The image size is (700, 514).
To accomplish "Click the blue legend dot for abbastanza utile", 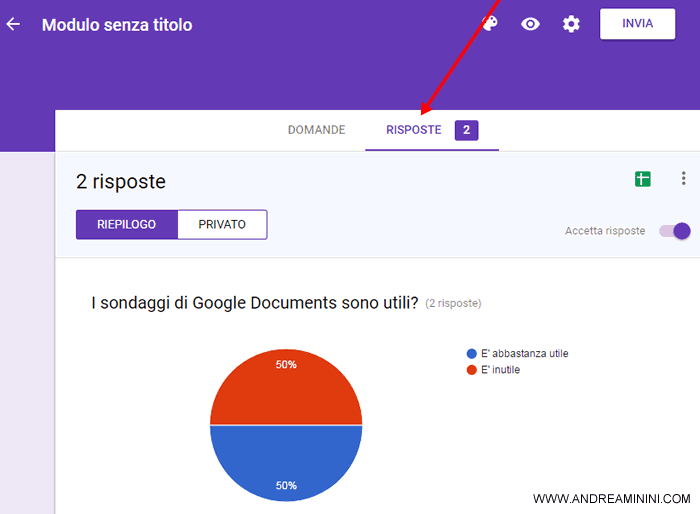I will coord(471,354).
